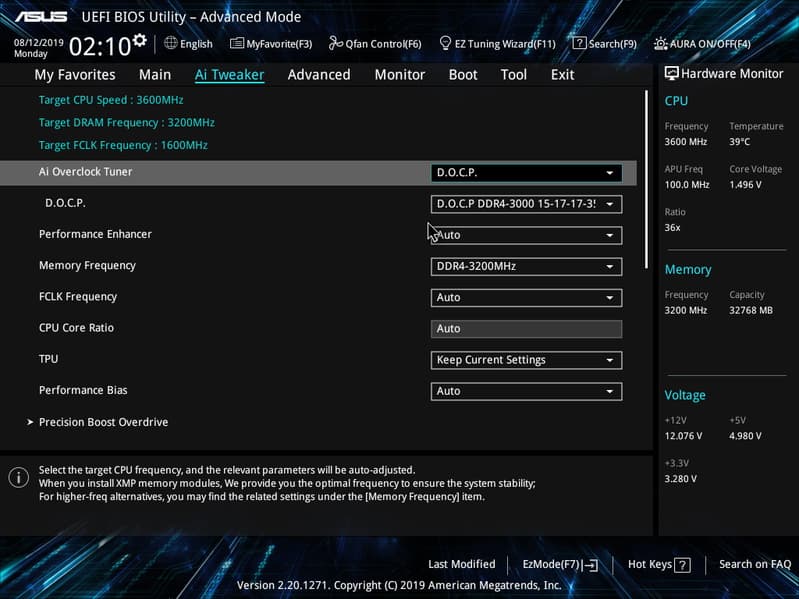Image resolution: width=799 pixels, height=599 pixels.
Task: Open the TPU dropdown
Action: (526, 360)
